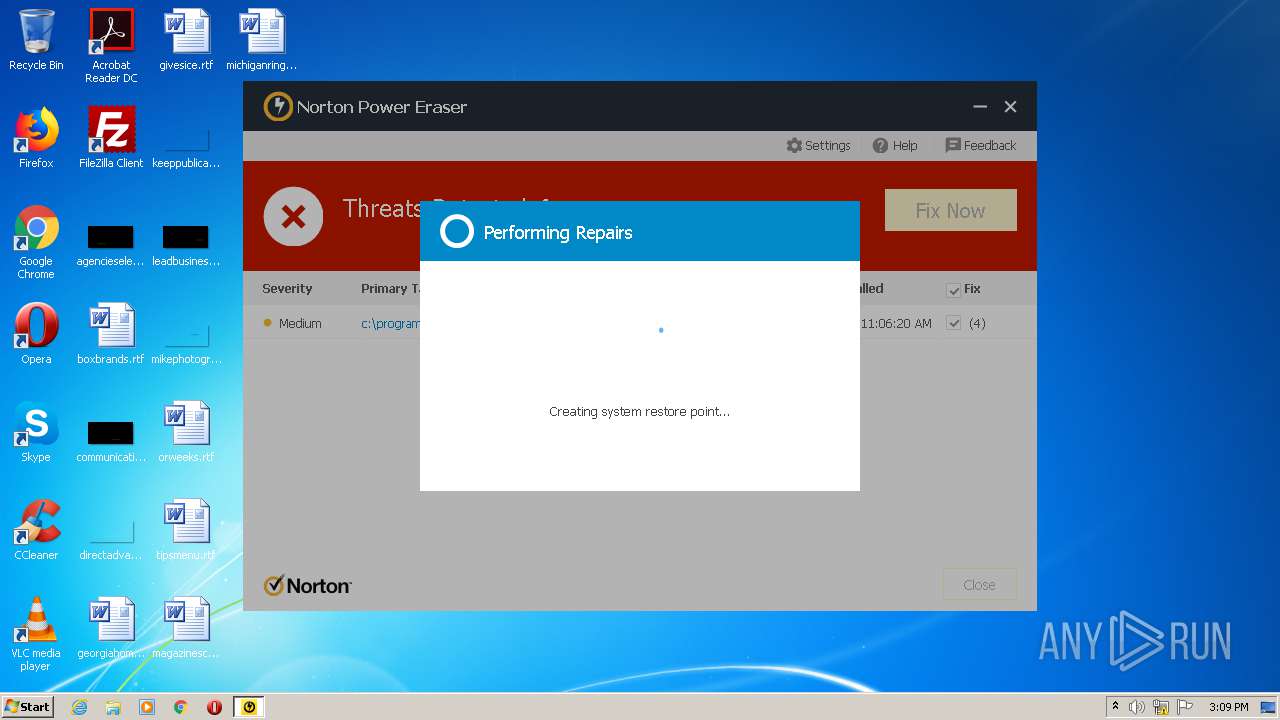Viewport: 1280px width, 720px height.
Task: Open Help in Norton Power Eraser
Action: point(895,145)
